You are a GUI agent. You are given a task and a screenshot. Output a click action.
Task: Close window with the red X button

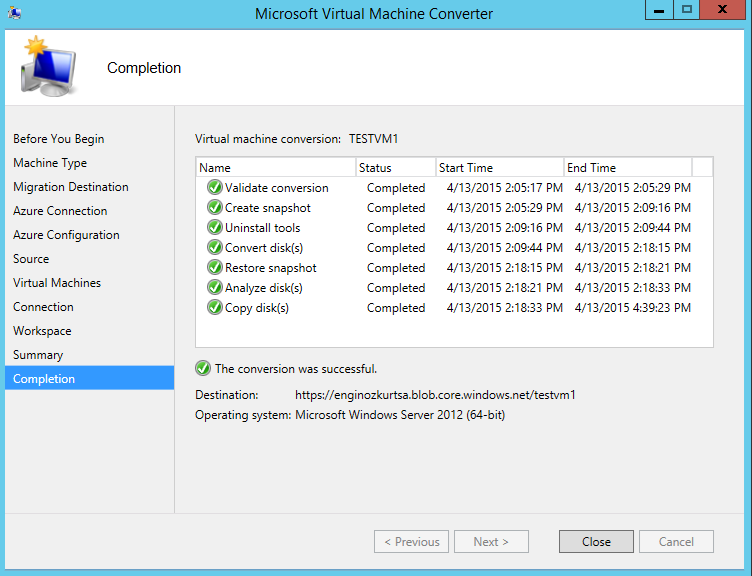722,10
